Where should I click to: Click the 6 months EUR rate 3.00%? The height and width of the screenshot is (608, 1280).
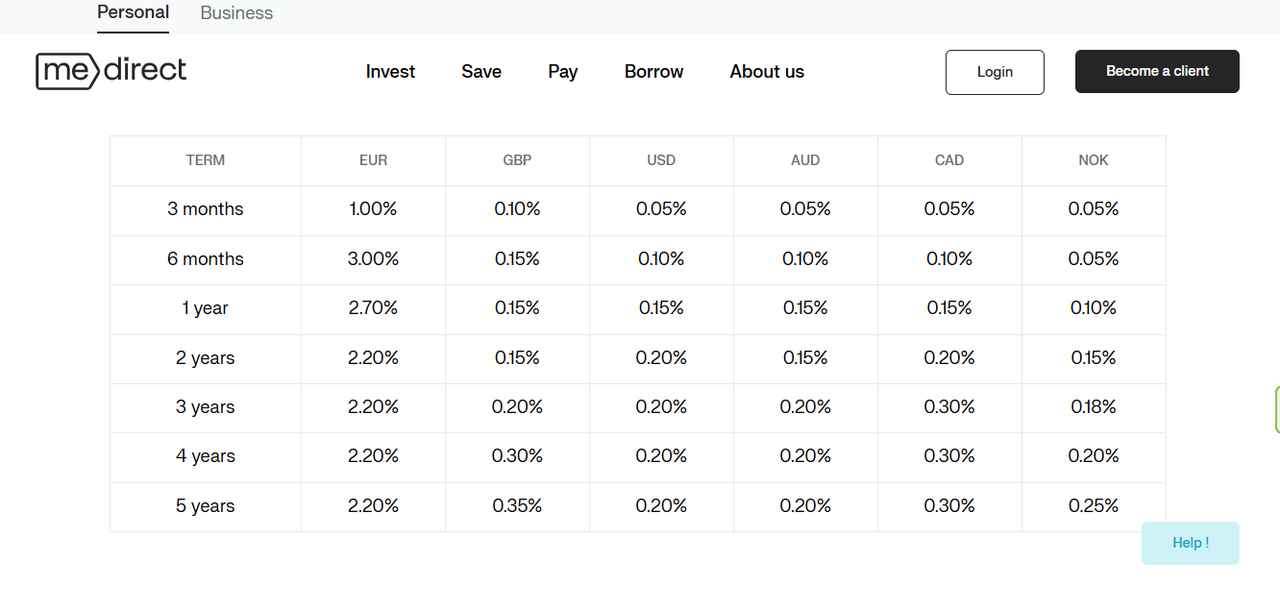[373, 259]
